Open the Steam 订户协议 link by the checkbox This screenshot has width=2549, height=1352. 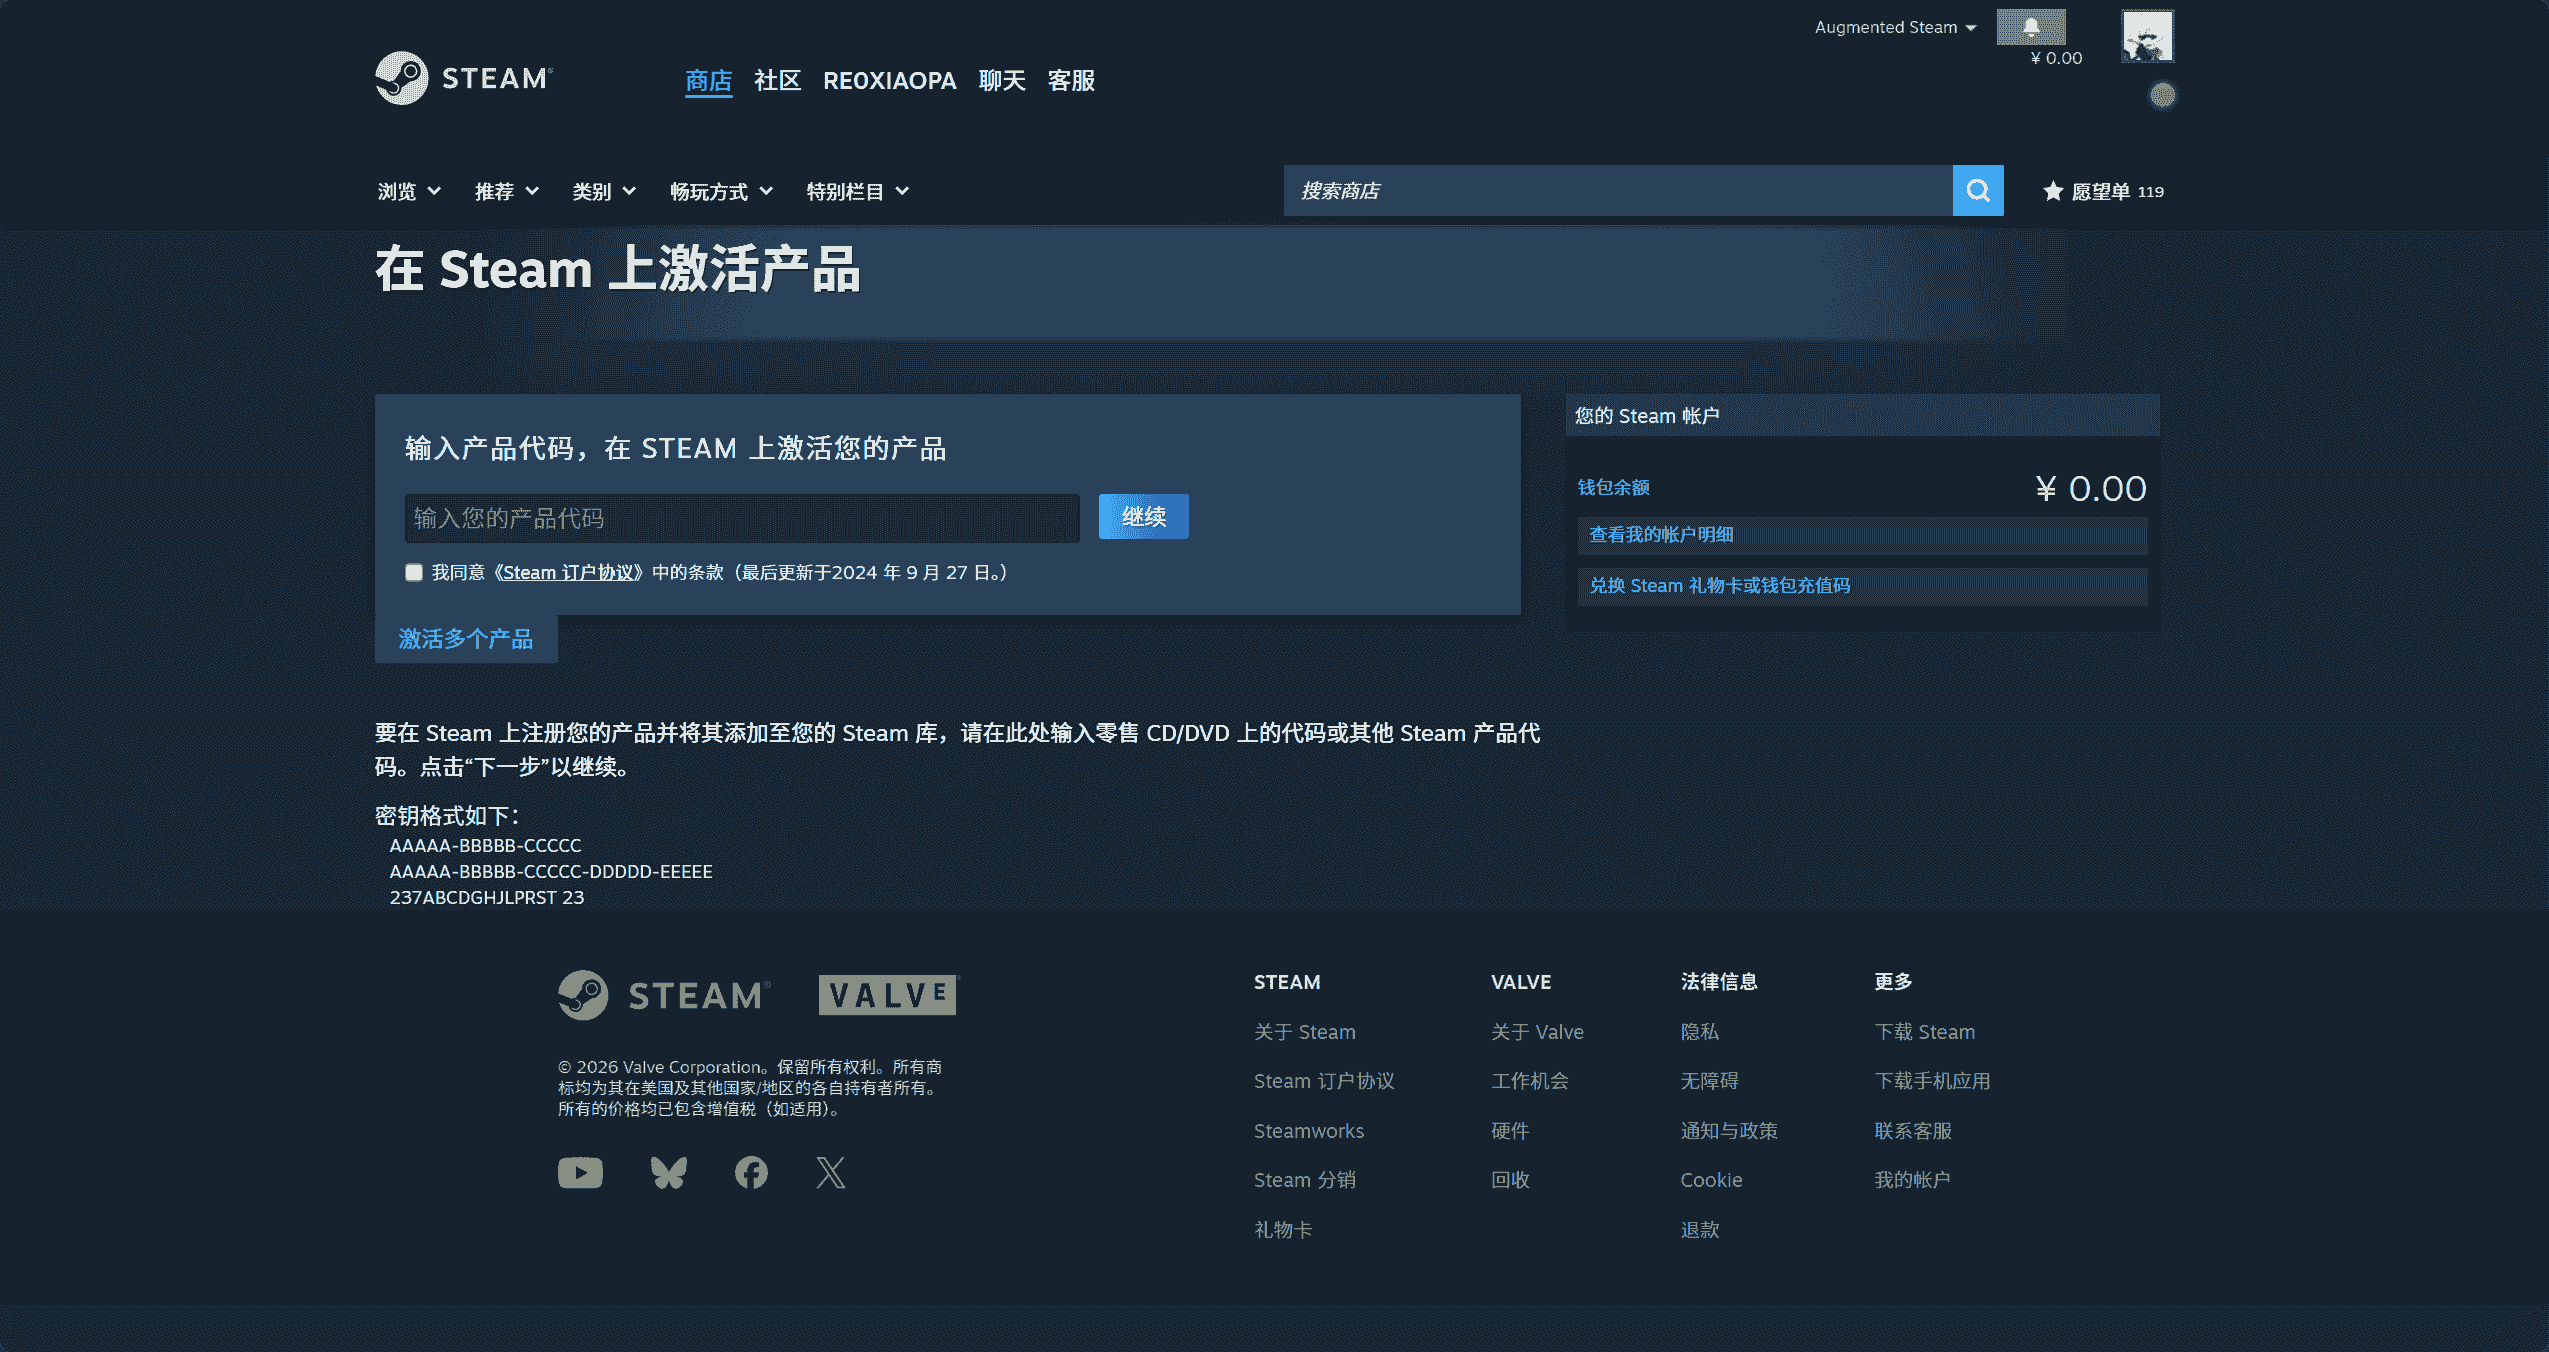point(567,572)
